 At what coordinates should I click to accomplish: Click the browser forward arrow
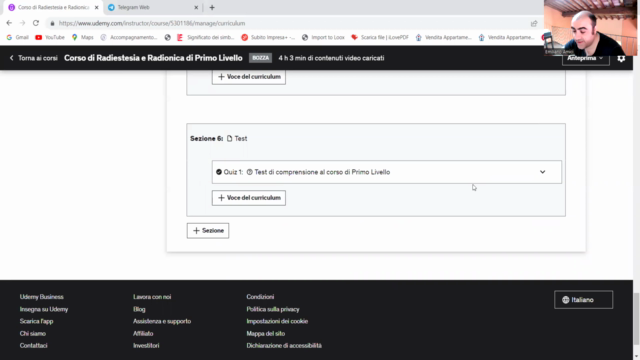(x=22, y=23)
